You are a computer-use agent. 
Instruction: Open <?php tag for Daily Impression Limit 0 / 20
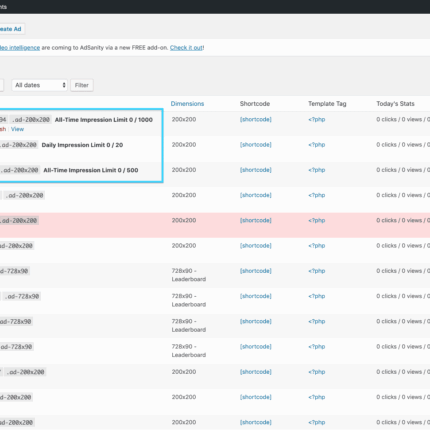point(317,145)
